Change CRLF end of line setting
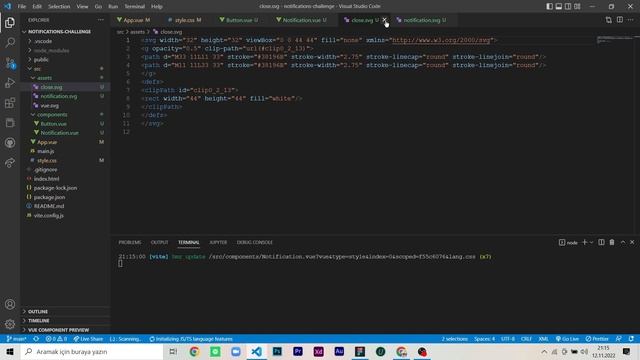The width and height of the screenshot is (640, 360). pyautogui.click(x=526, y=339)
